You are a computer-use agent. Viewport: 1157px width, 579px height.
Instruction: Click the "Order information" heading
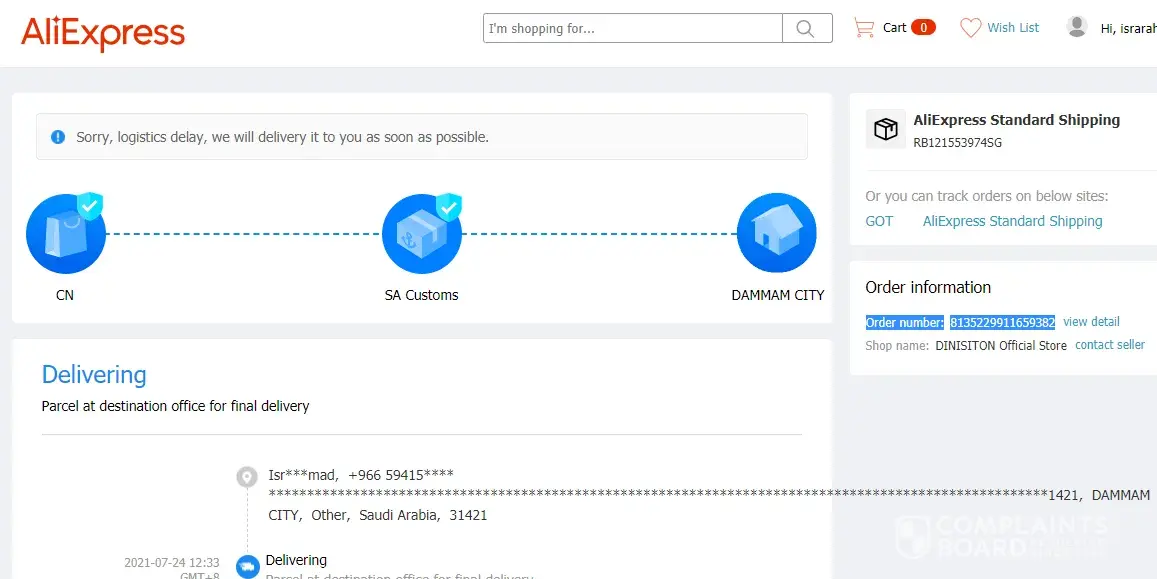point(928,287)
